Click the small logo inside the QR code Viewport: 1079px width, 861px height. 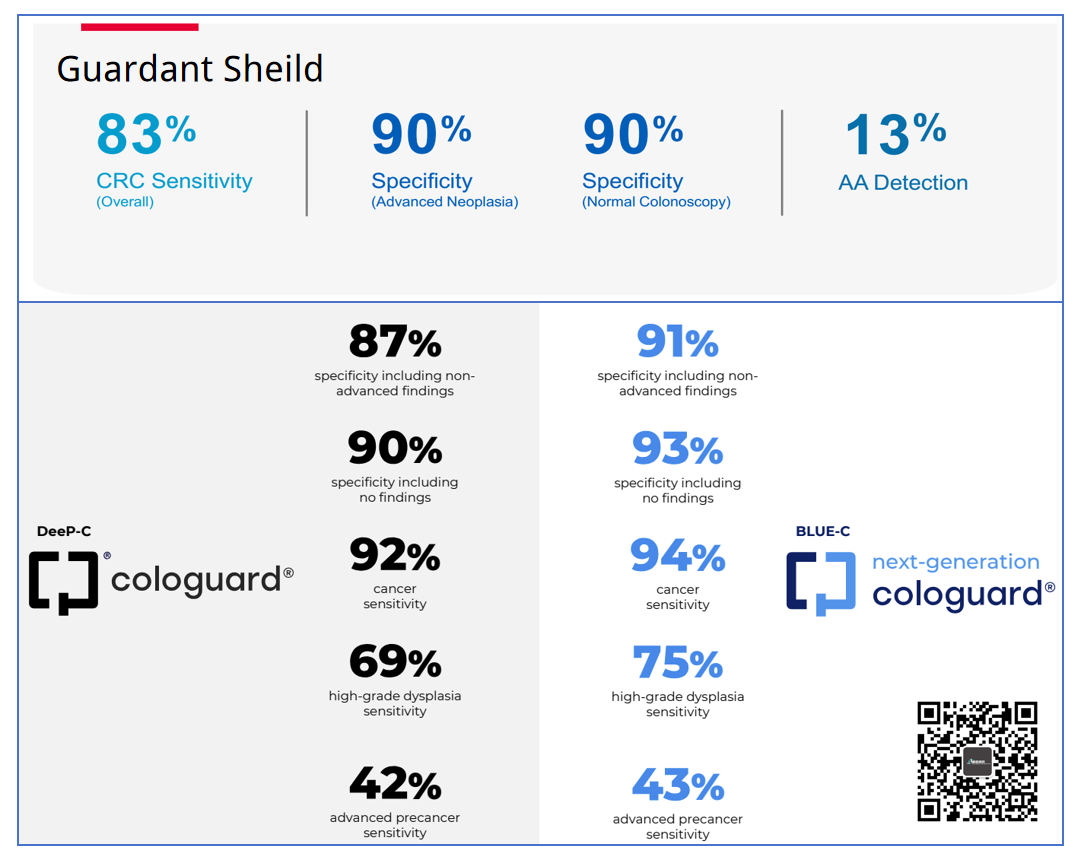977,761
